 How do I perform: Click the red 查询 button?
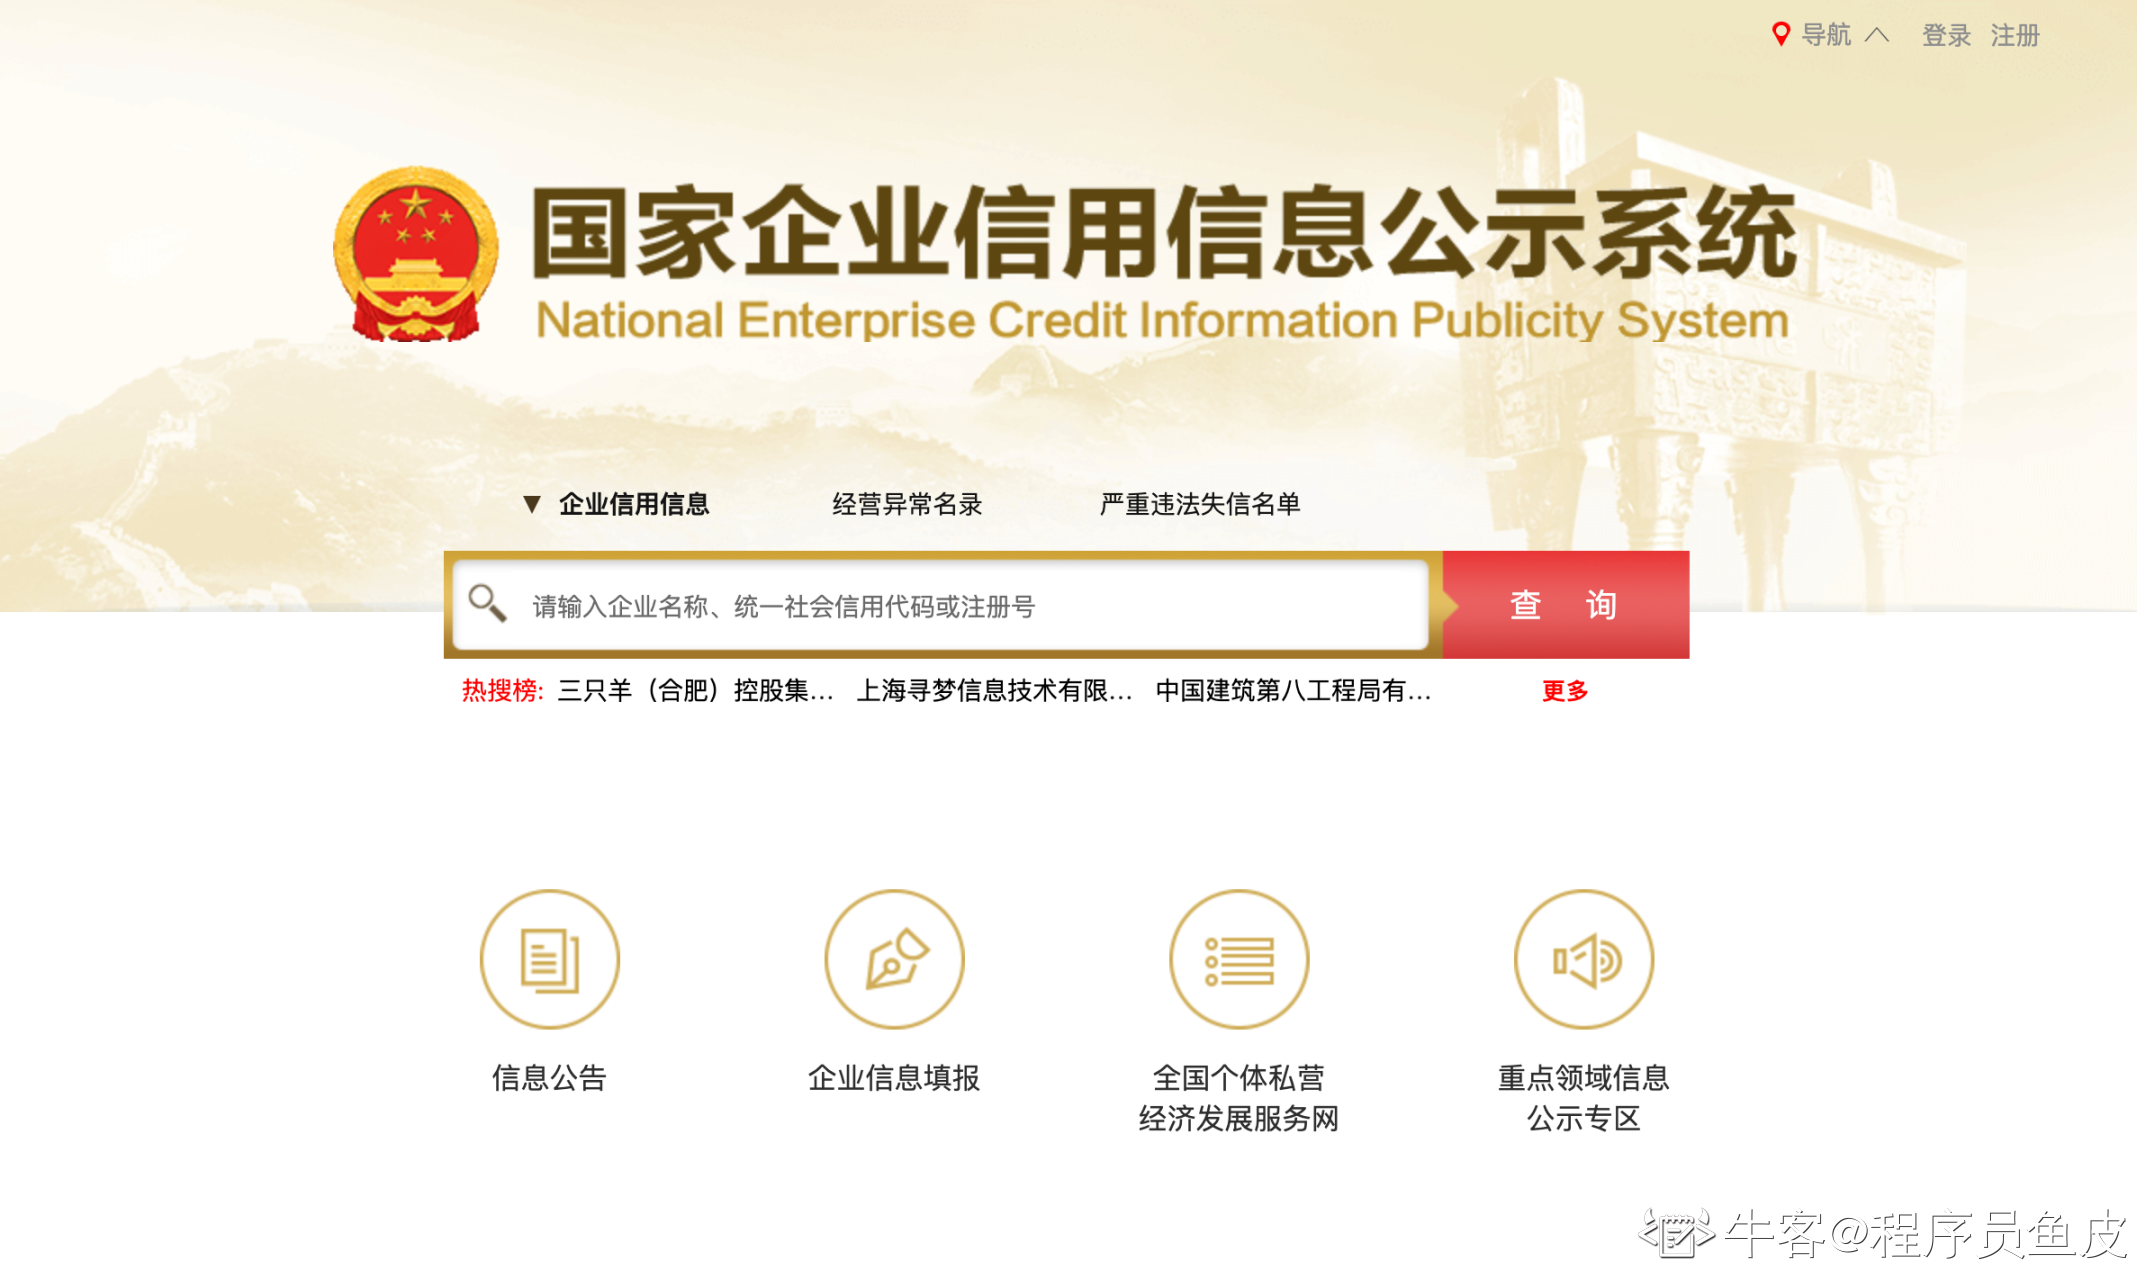1565,604
